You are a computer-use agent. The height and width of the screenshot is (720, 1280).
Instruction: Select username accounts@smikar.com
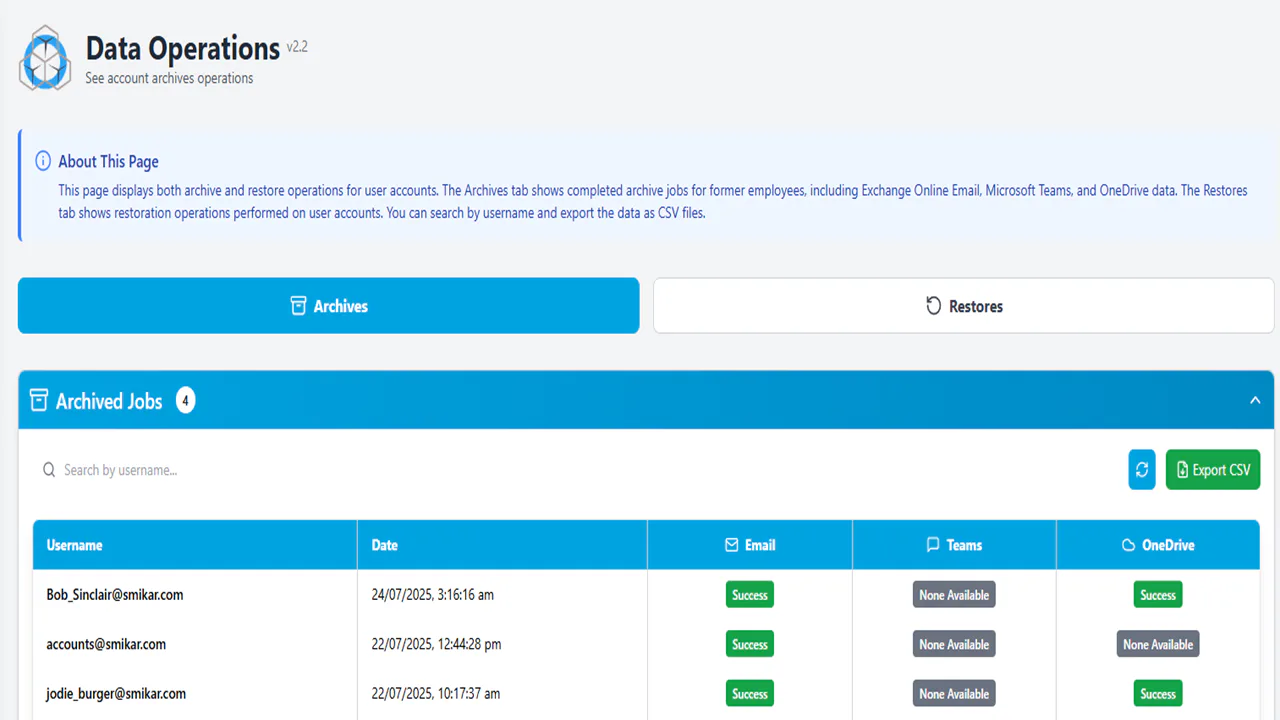[106, 644]
